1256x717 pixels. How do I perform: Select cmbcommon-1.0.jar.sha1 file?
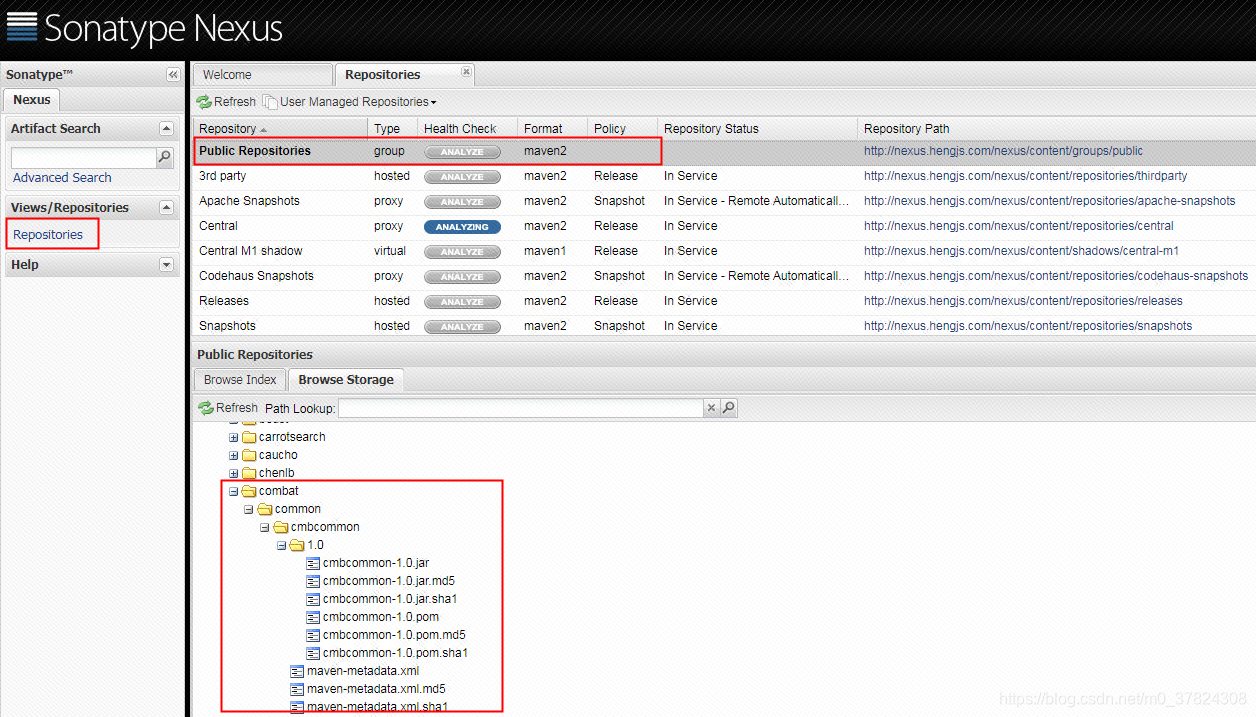390,599
